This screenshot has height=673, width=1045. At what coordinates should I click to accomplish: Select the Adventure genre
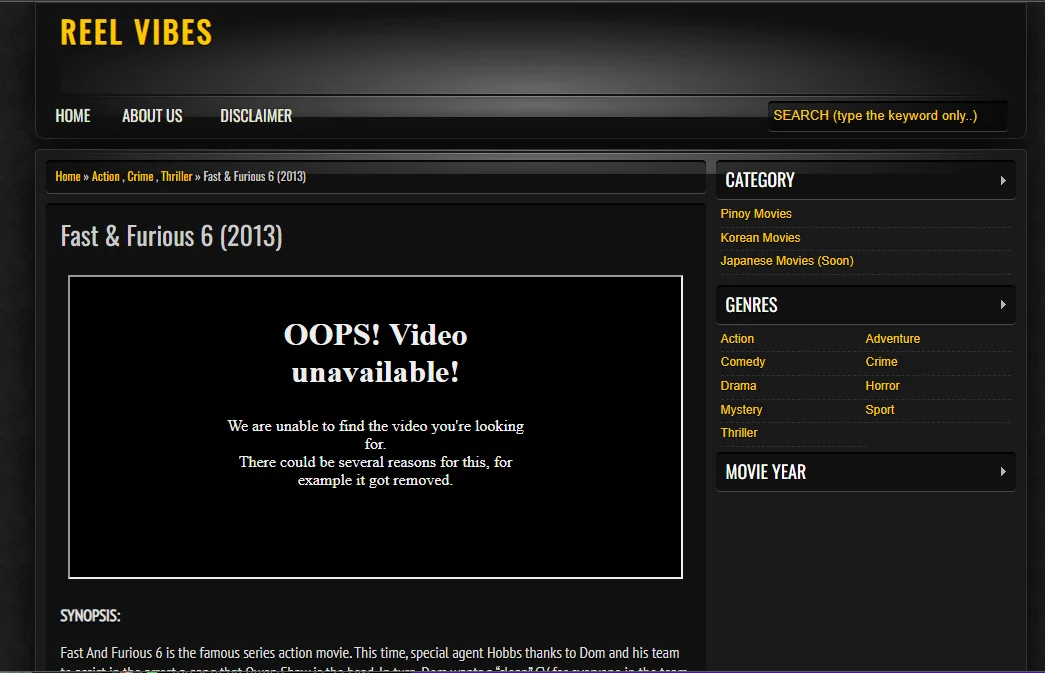tap(892, 338)
